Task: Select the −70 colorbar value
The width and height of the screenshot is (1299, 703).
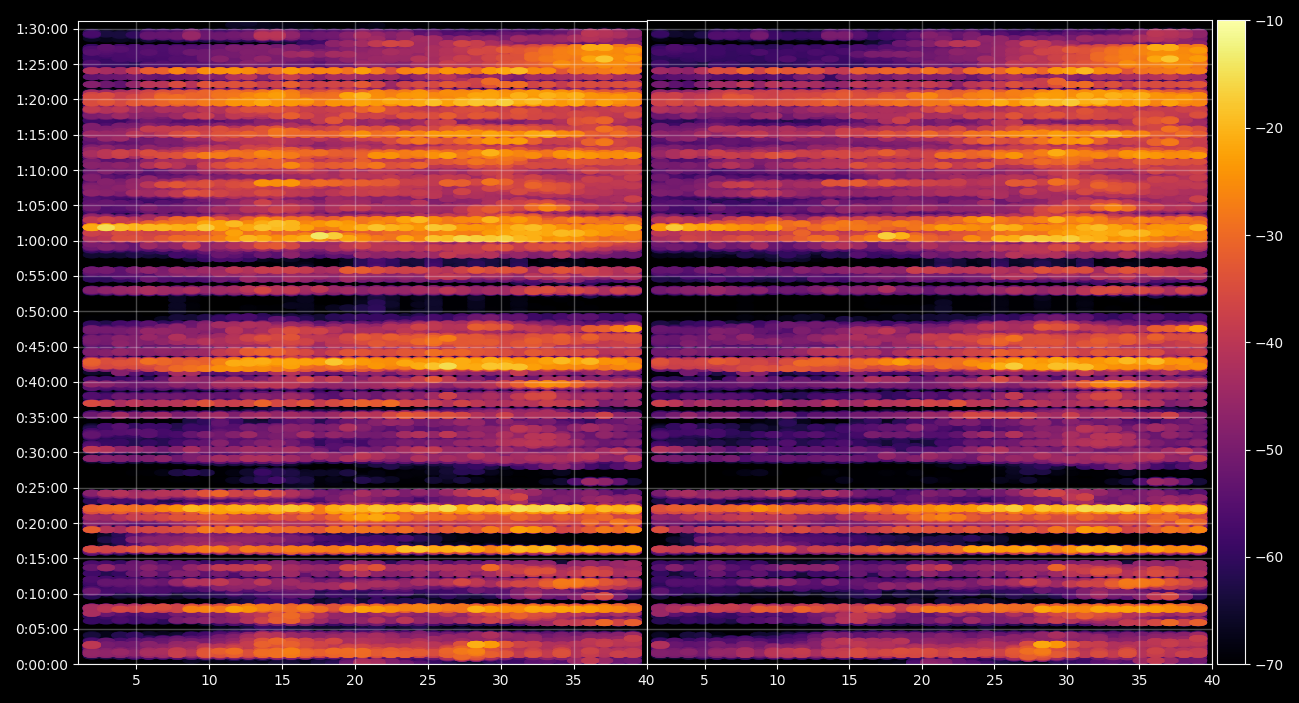Action: [1269, 665]
